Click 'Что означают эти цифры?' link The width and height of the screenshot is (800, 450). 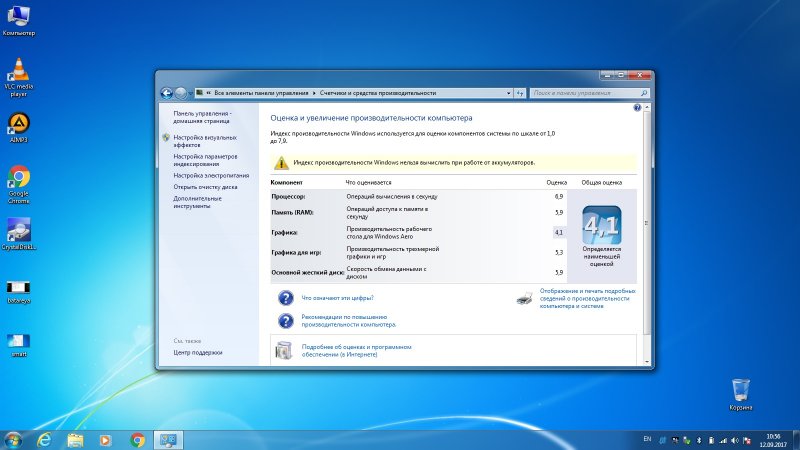(x=338, y=297)
